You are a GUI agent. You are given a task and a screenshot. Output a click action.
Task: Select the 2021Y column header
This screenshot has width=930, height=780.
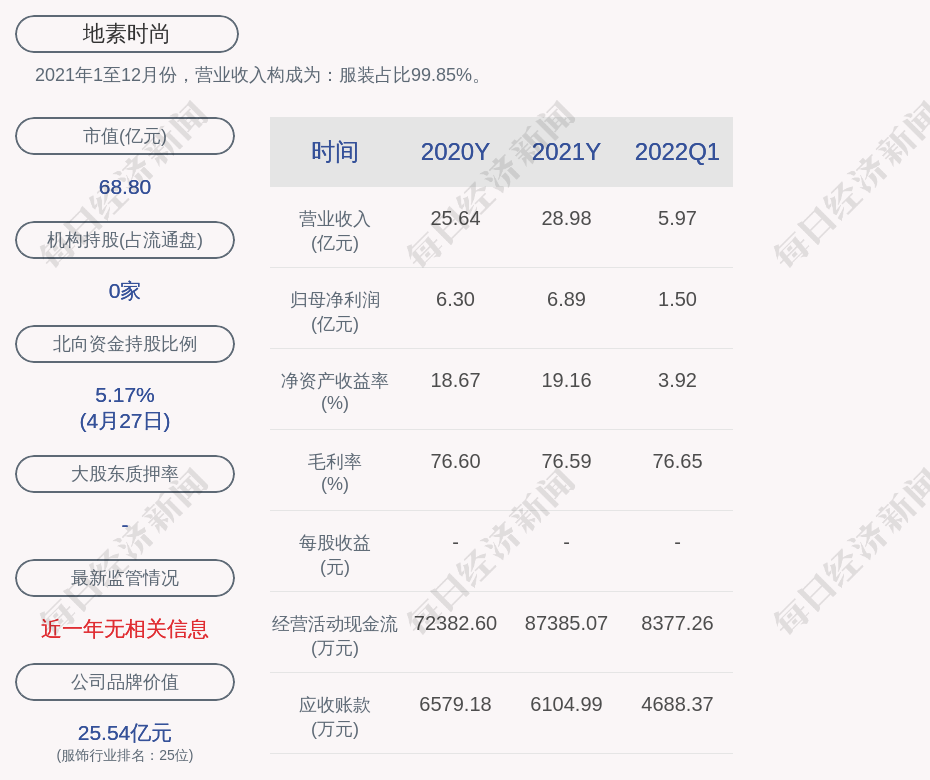click(566, 152)
